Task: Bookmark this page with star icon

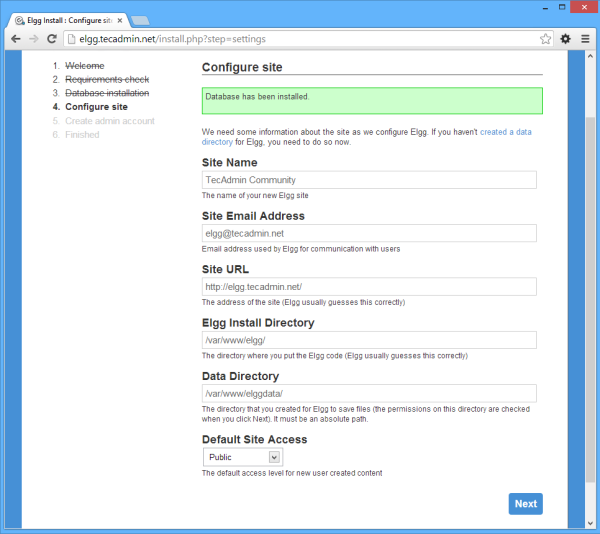Action: pyautogui.click(x=545, y=39)
